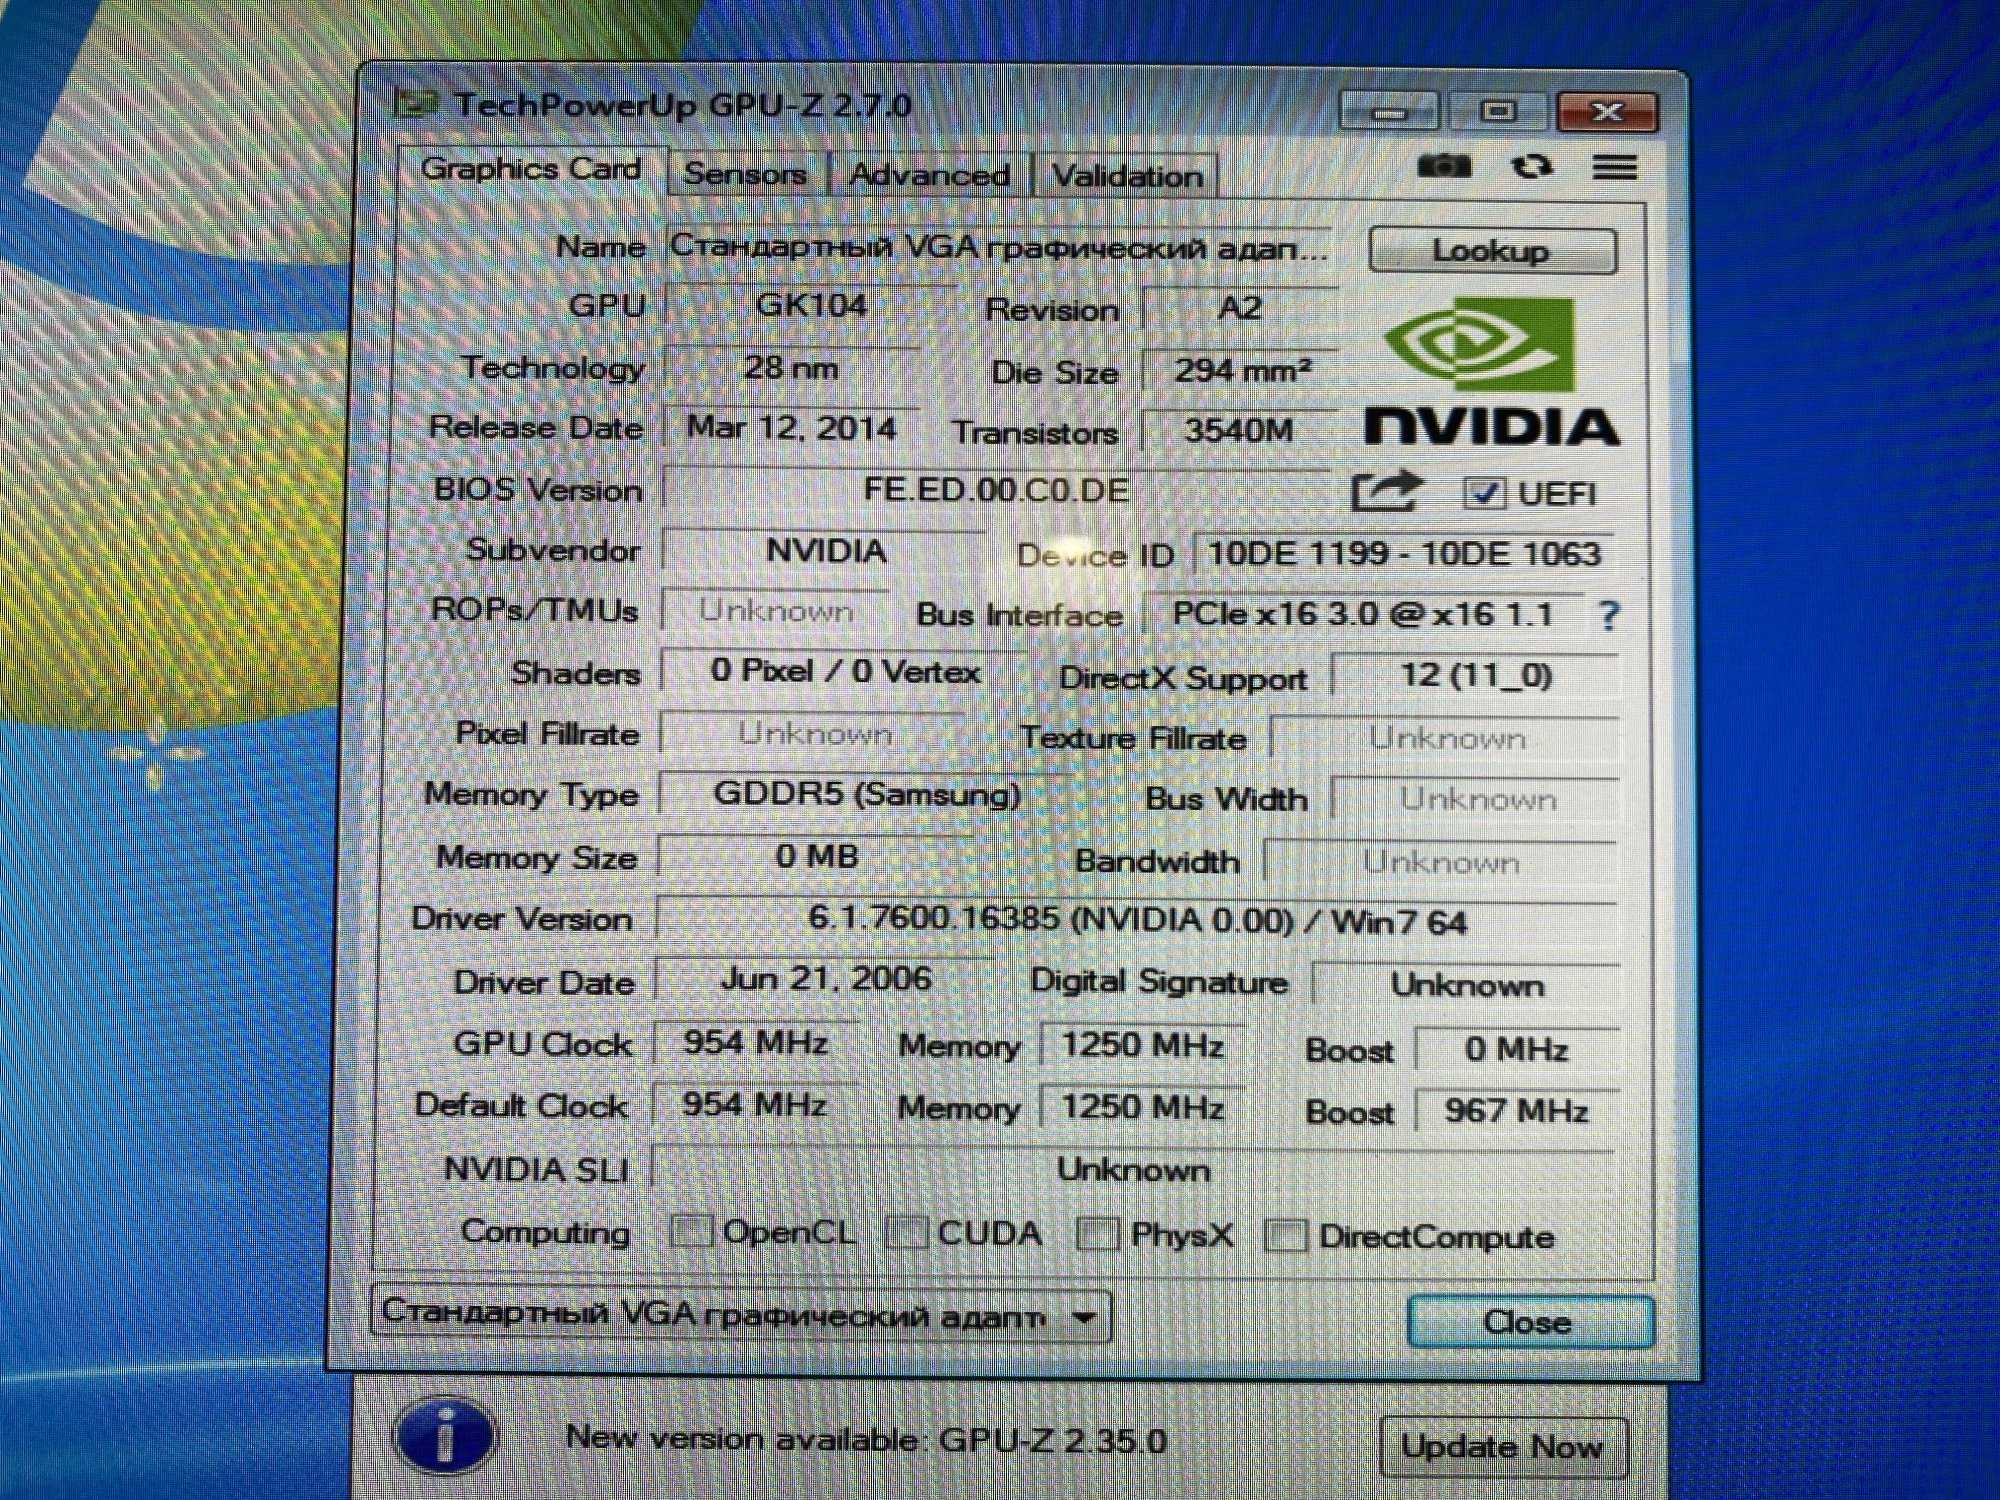Viewport: 2000px width, 1500px height.
Task: Click the Lookup button
Action: 1491,250
